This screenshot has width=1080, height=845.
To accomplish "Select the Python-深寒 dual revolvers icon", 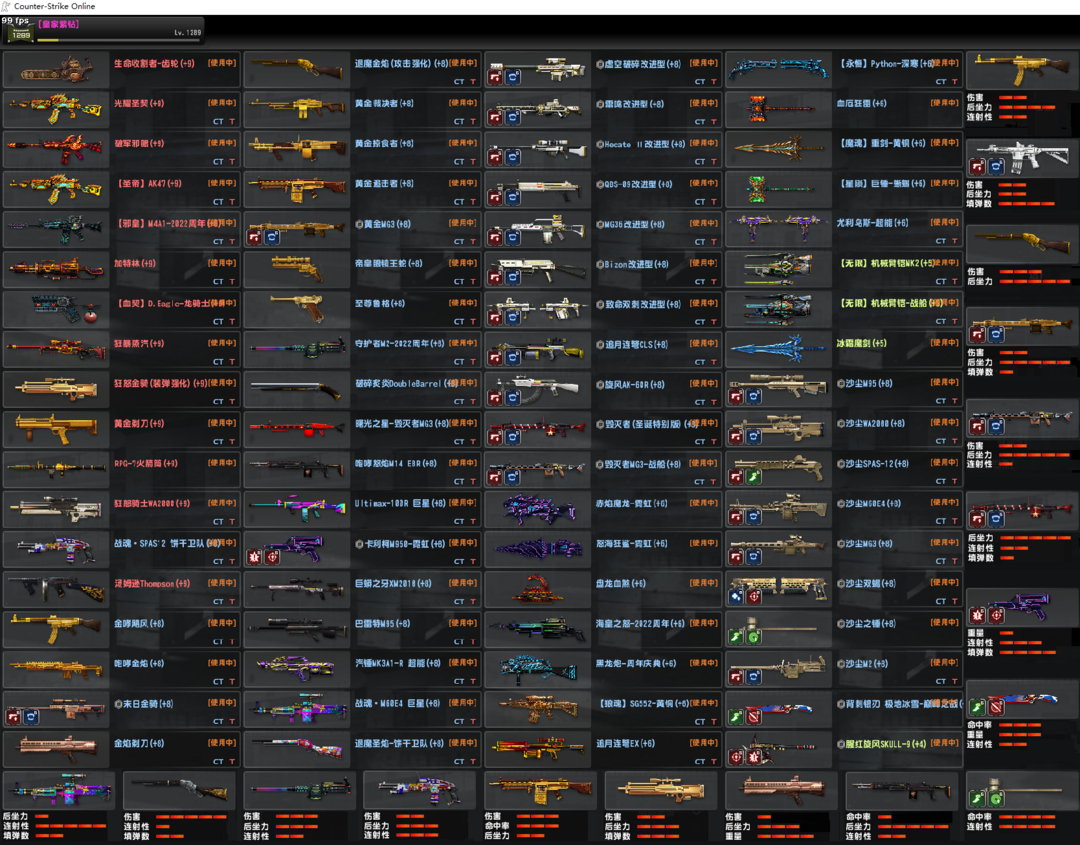I will [778, 69].
